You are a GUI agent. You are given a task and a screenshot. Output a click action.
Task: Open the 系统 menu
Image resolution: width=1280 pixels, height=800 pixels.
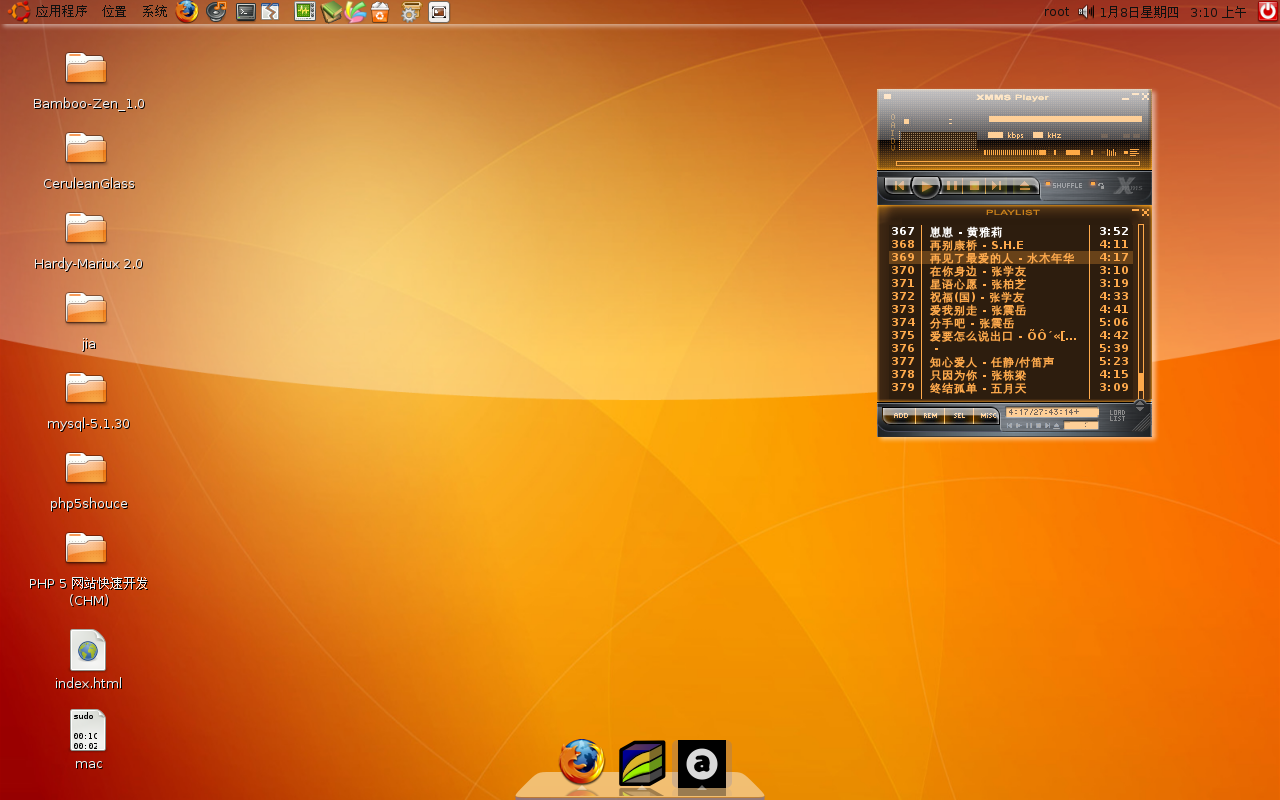[154, 12]
